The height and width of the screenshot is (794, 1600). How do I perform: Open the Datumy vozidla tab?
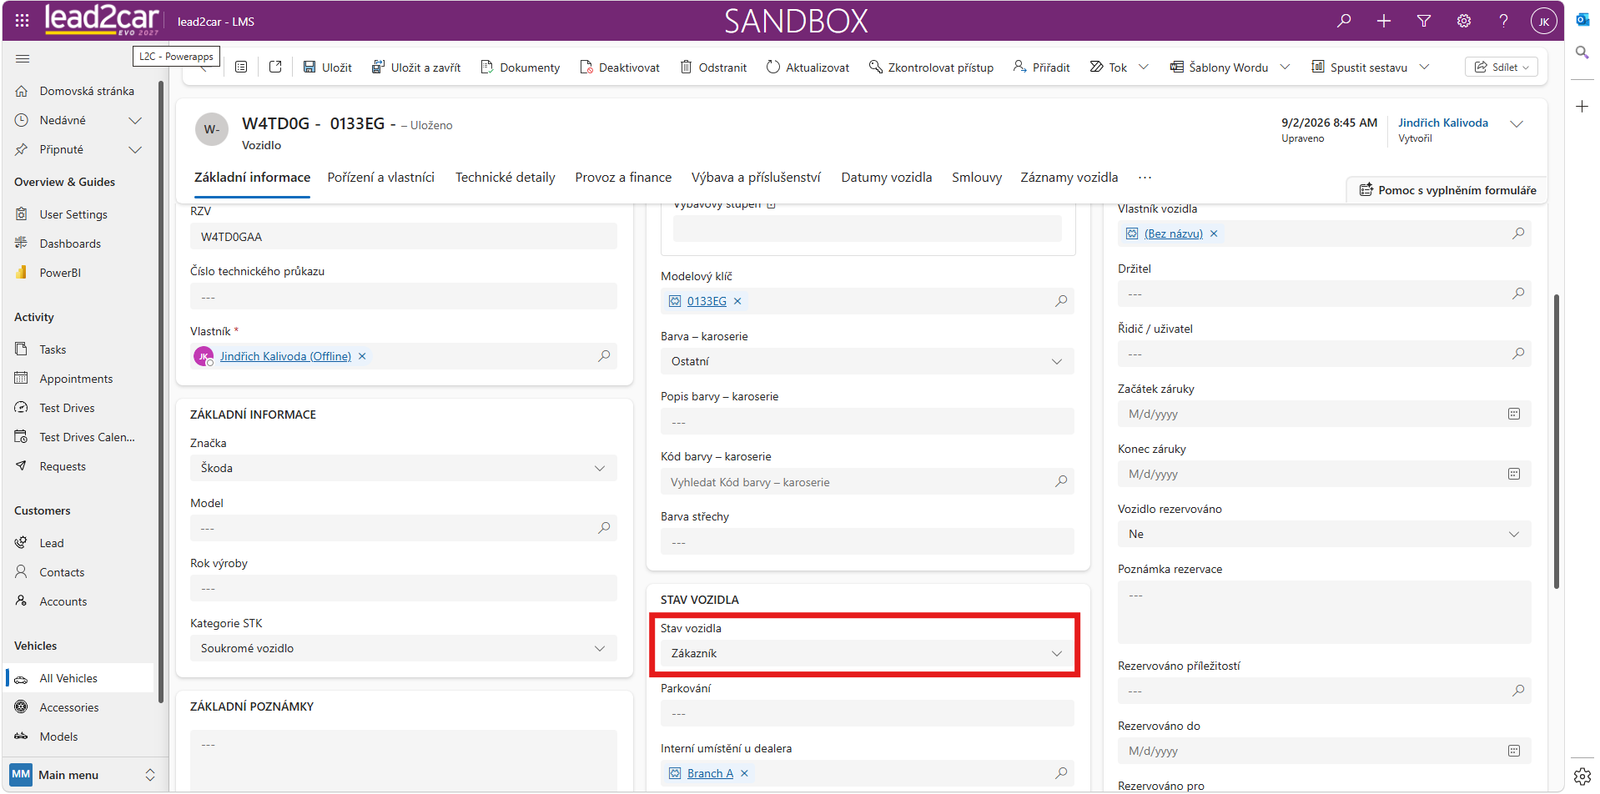(x=886, y=177)
